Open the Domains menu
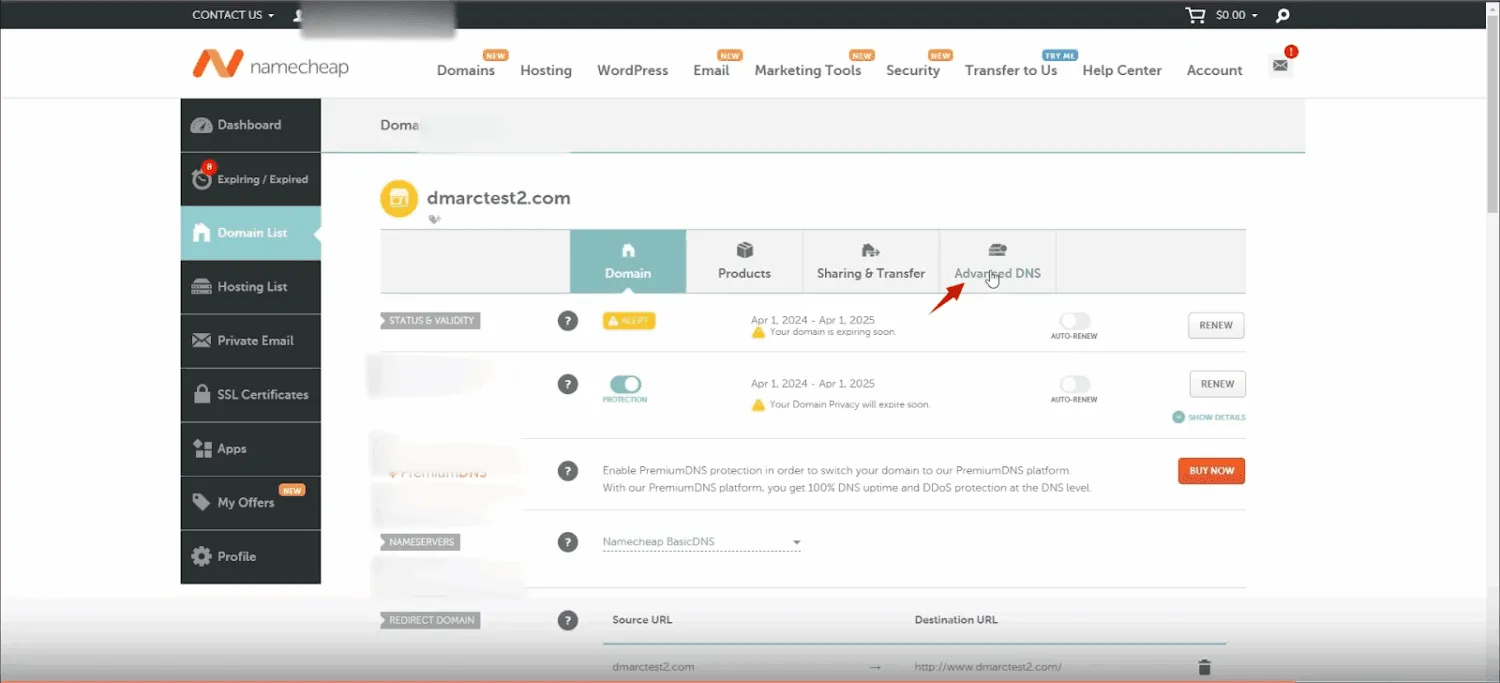This screenshot has height=683, width=1500. click(466, 70)
